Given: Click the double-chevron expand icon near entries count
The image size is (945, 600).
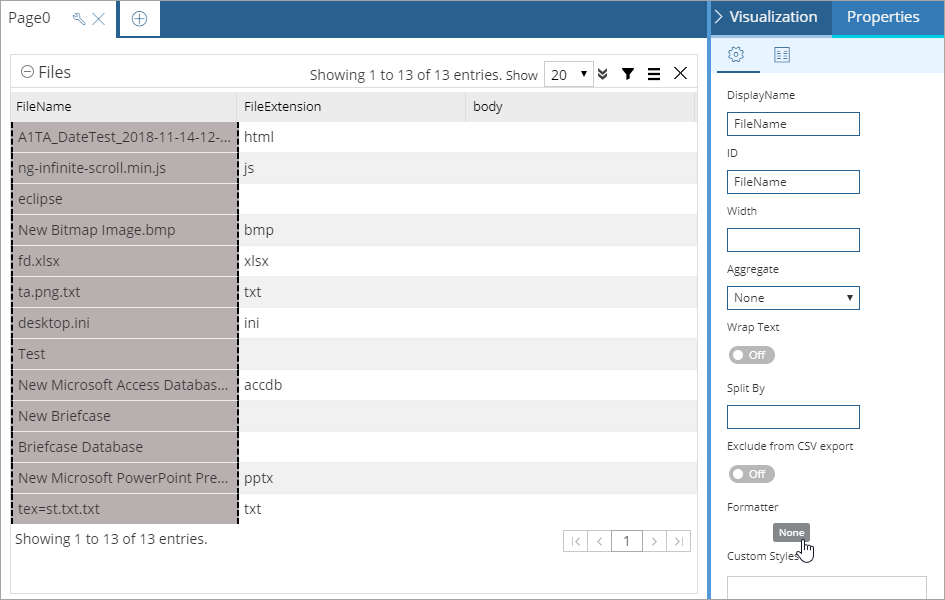Looking at the screenshot, I should [602, 73].
